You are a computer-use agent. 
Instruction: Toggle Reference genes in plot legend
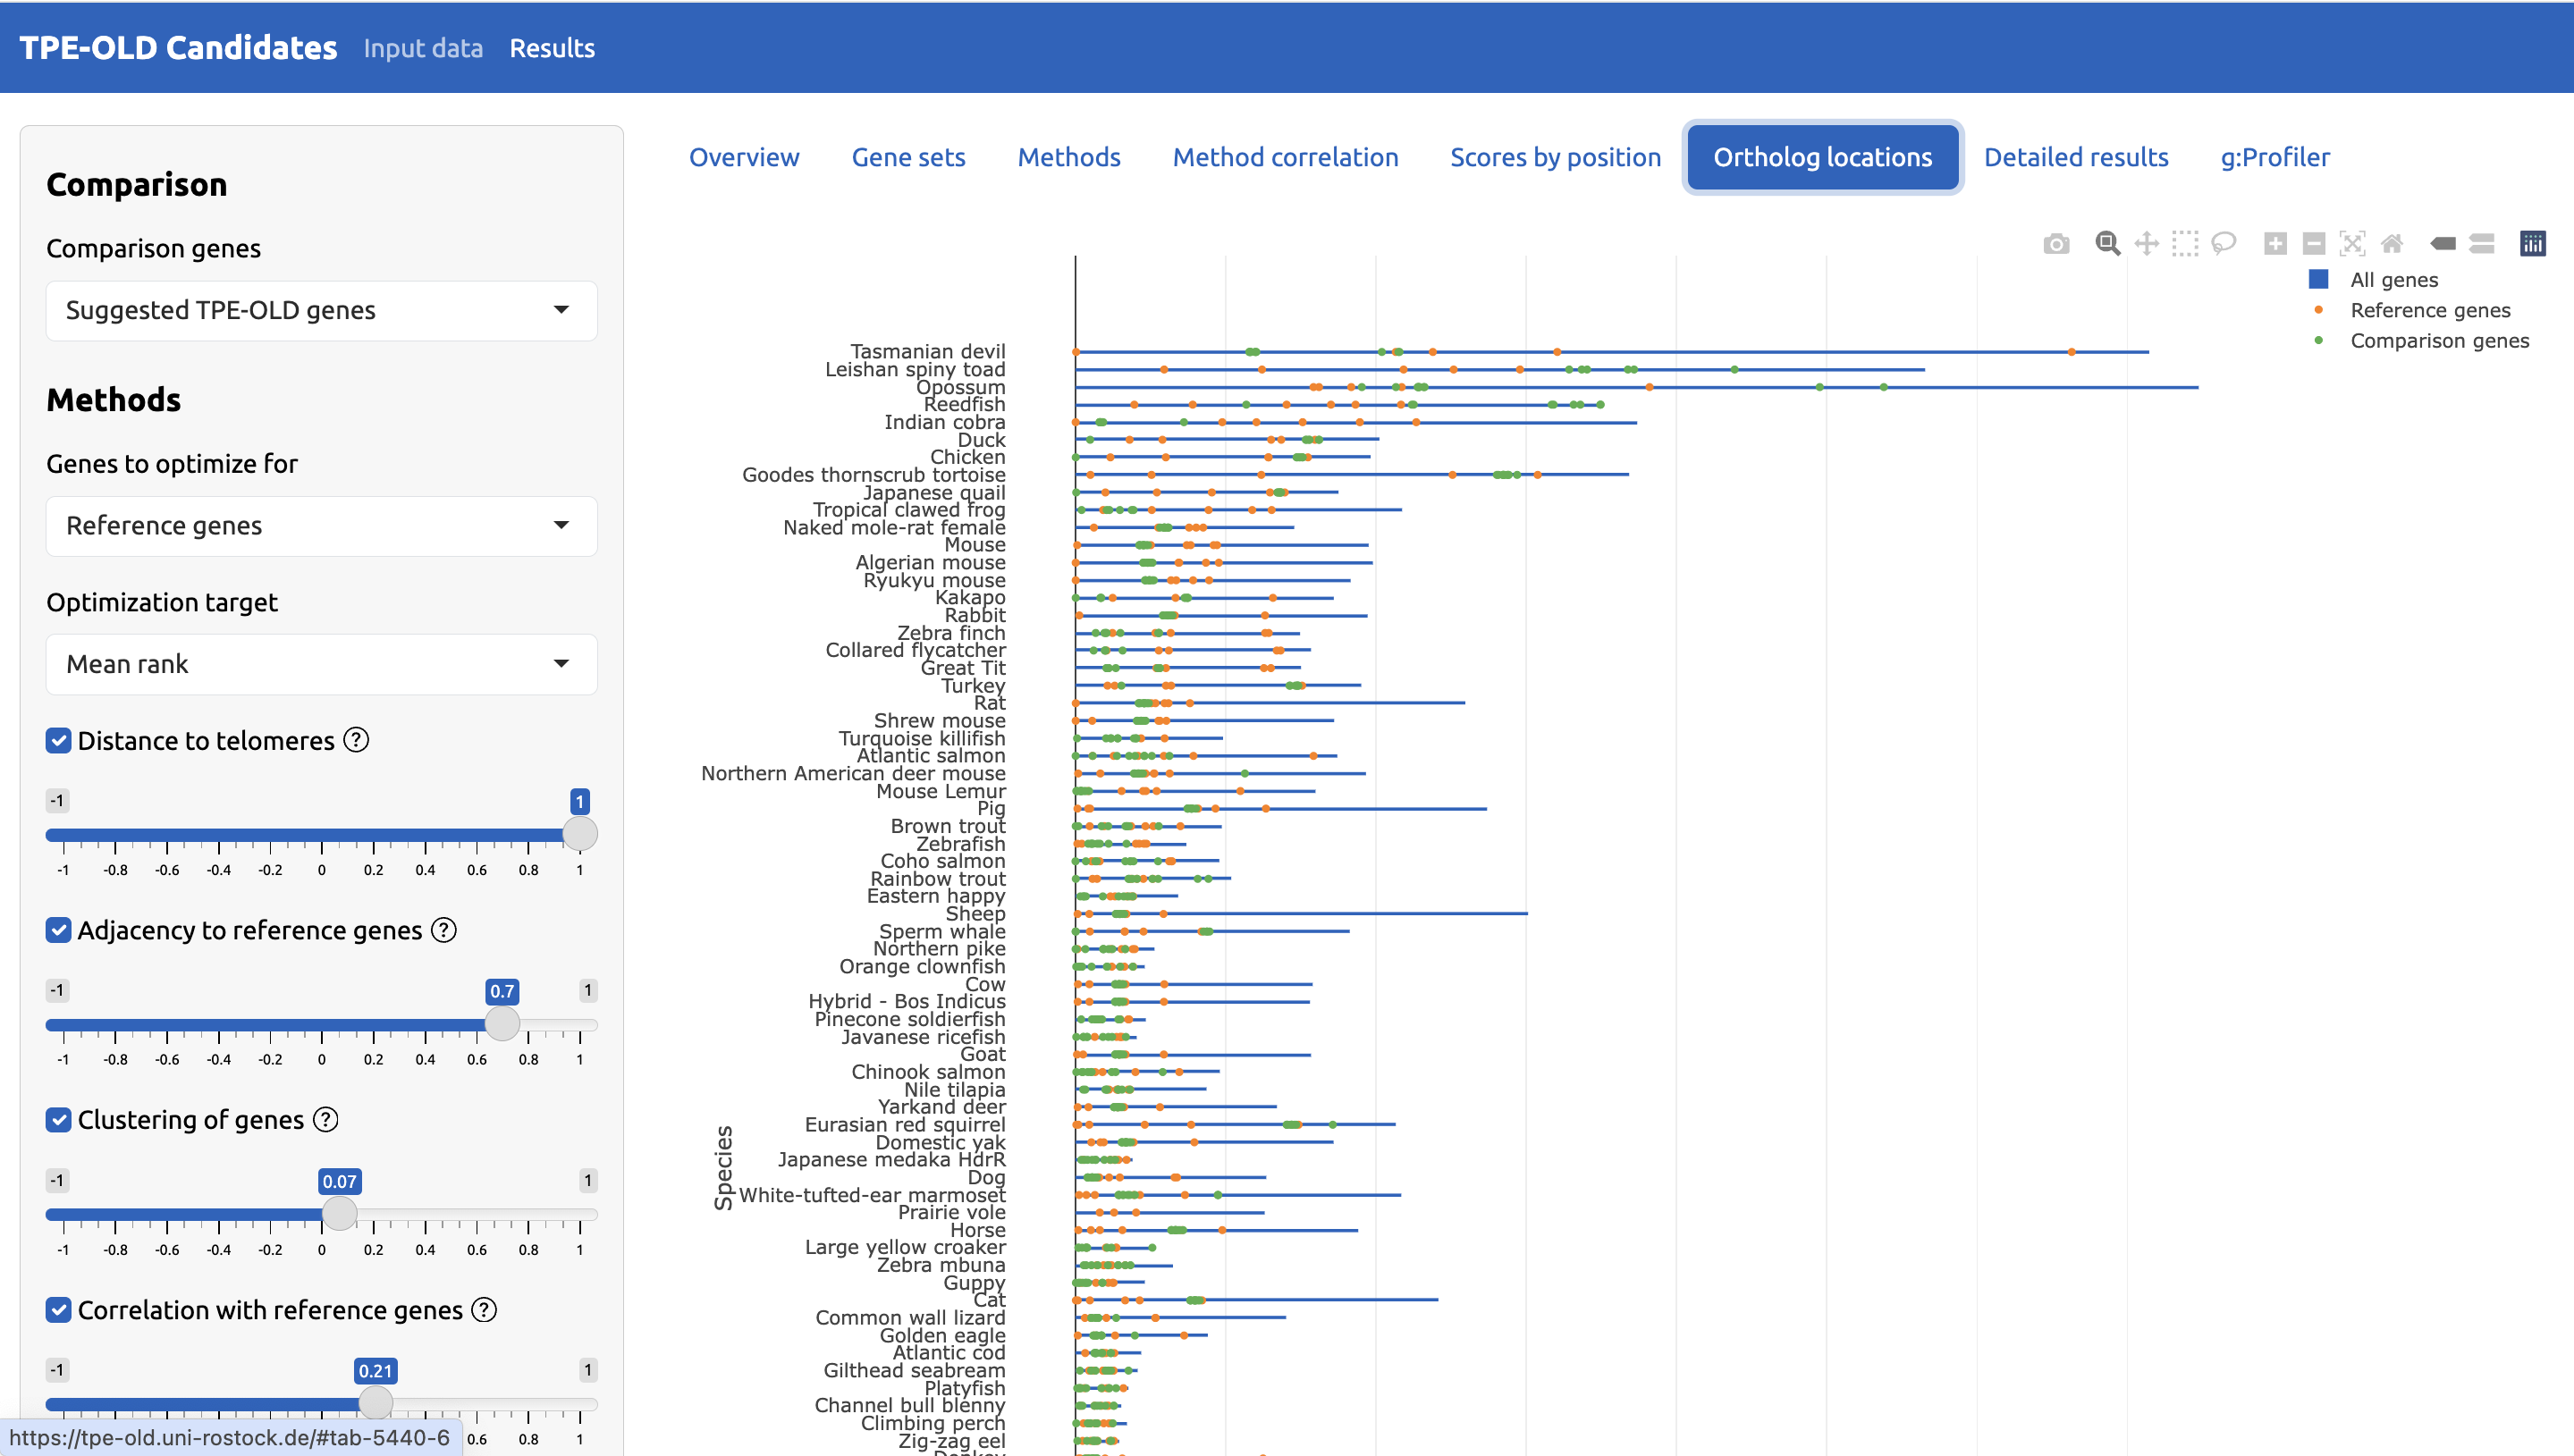[2429, 310]
